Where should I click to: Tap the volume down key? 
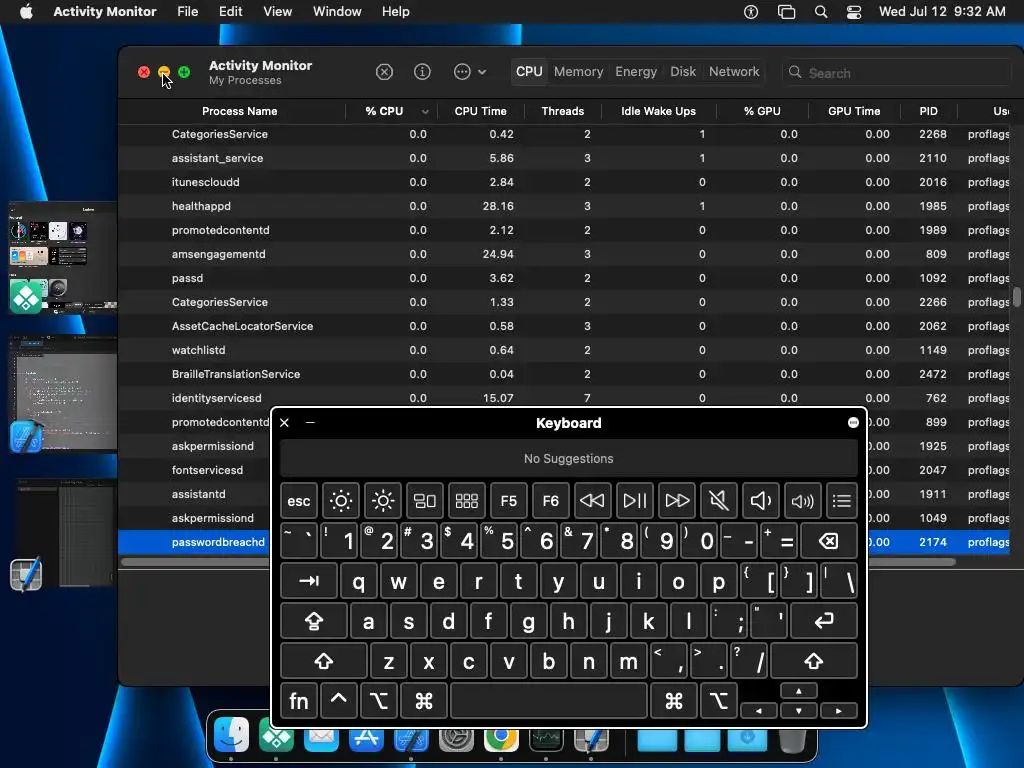tap(761, 501)
